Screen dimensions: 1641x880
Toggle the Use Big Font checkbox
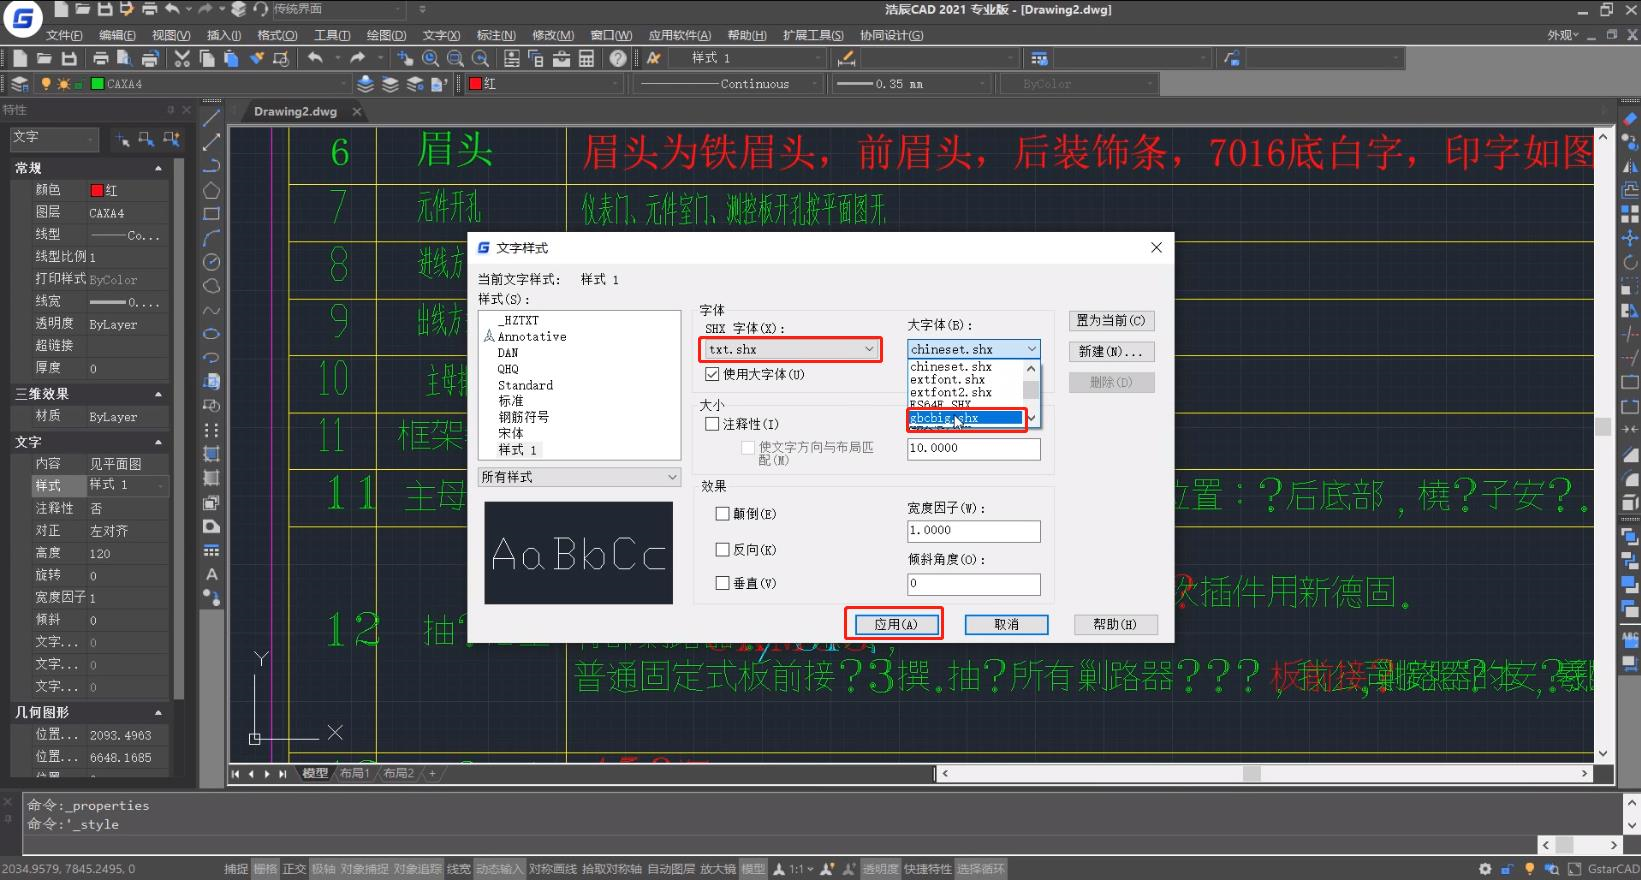712,374
